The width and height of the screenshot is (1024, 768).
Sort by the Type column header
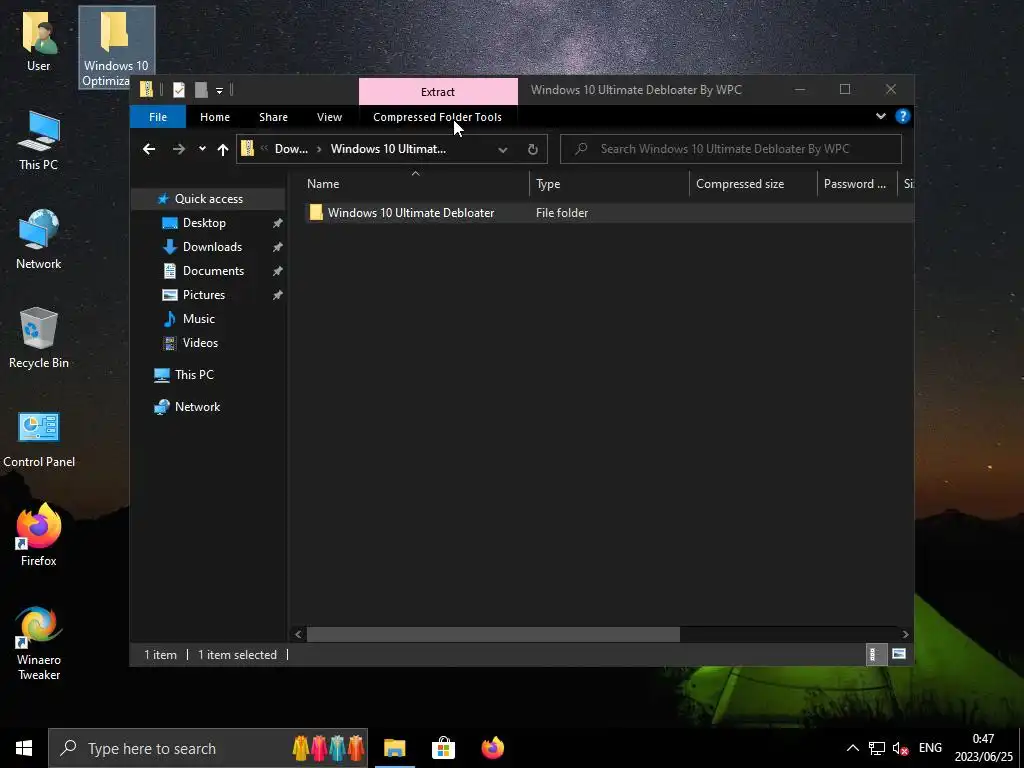tap(609, 184)
